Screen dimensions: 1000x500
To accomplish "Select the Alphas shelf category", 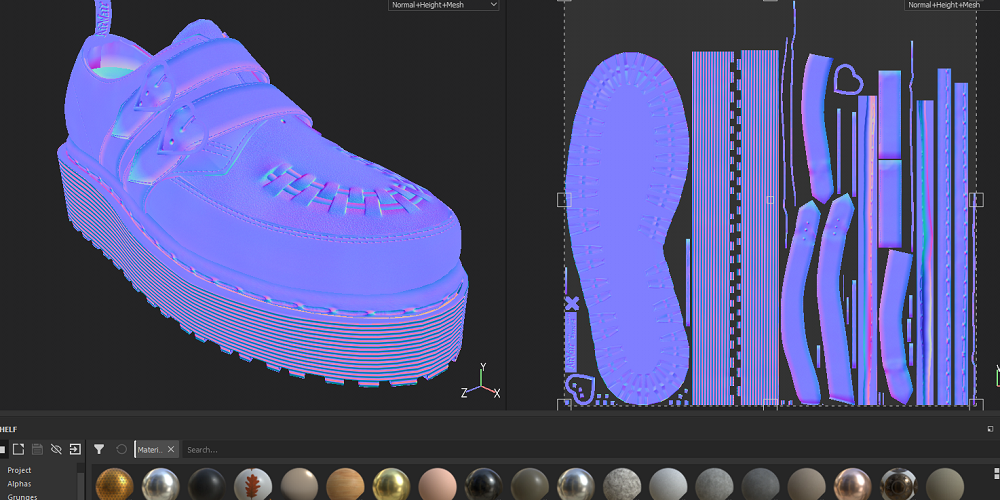I will coord(19,484).
